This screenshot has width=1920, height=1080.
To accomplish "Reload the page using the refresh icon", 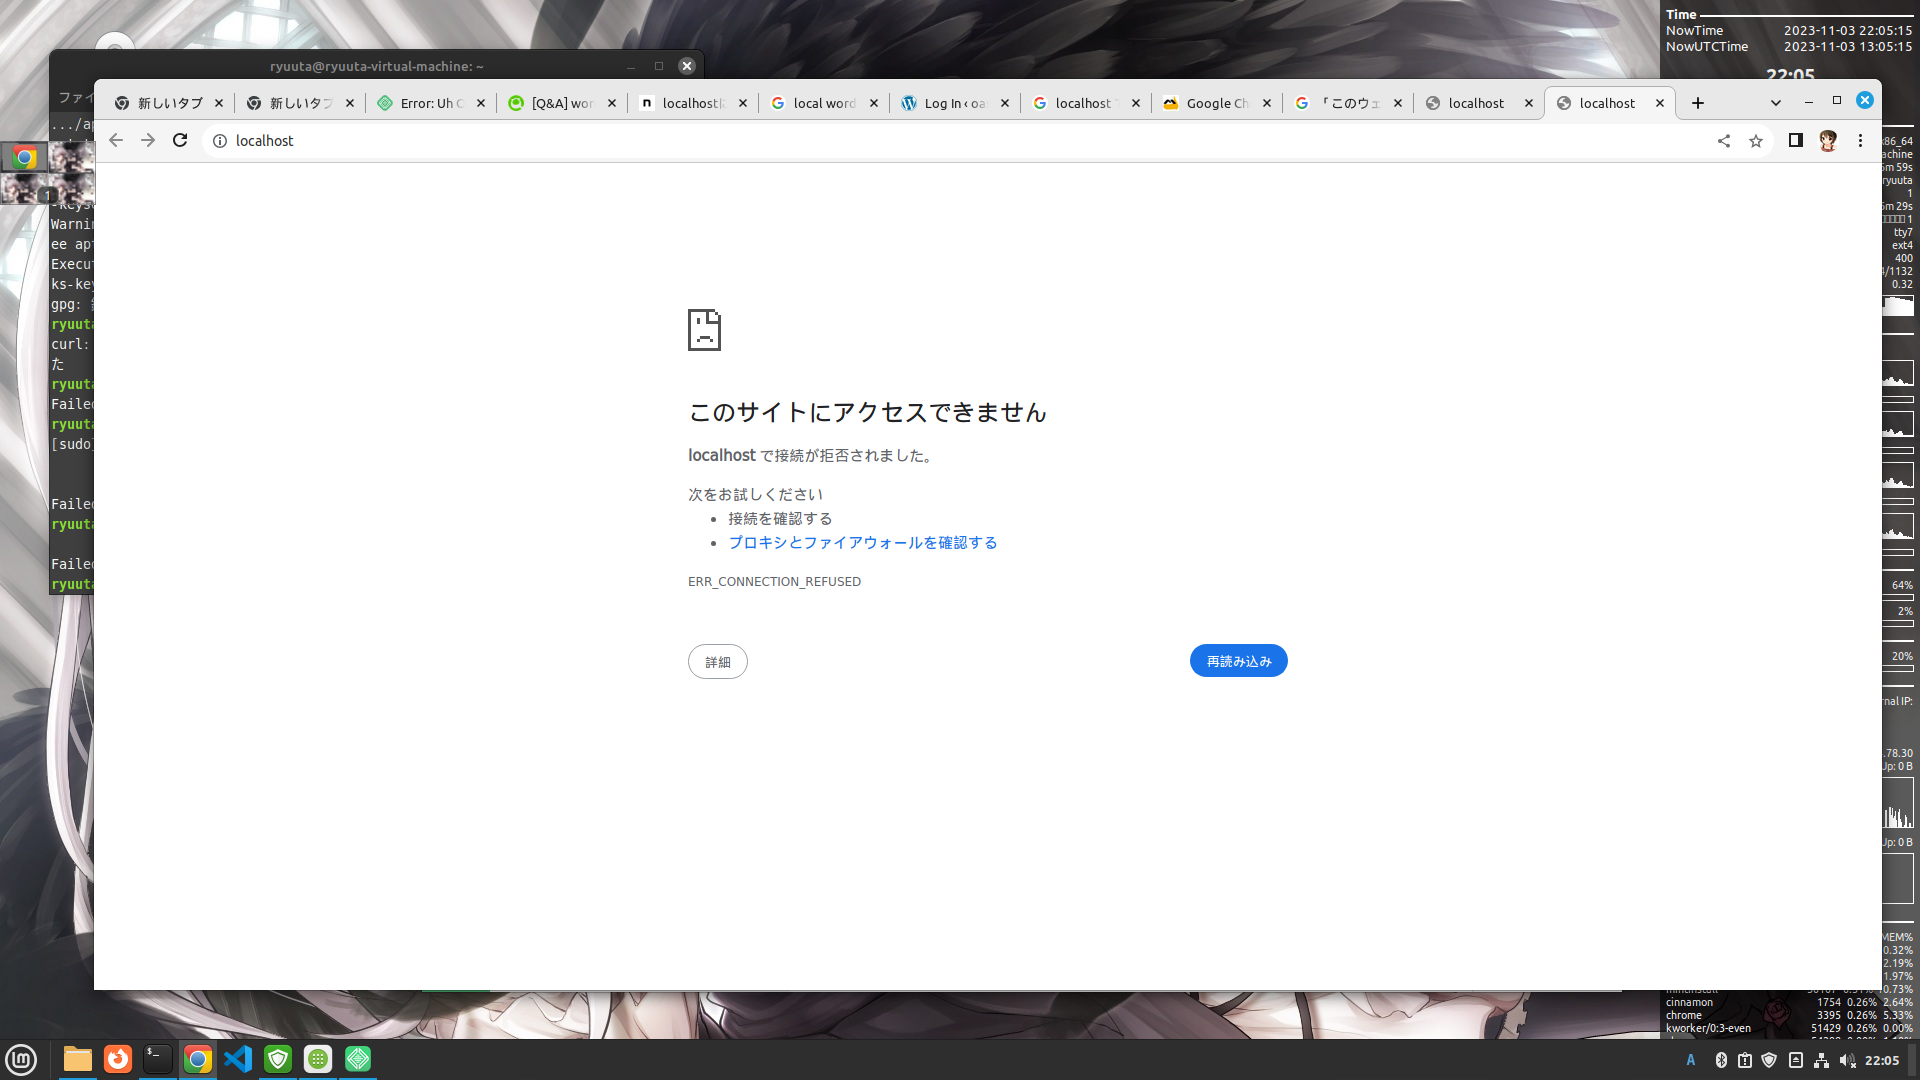I will click(x=180, y=140).
